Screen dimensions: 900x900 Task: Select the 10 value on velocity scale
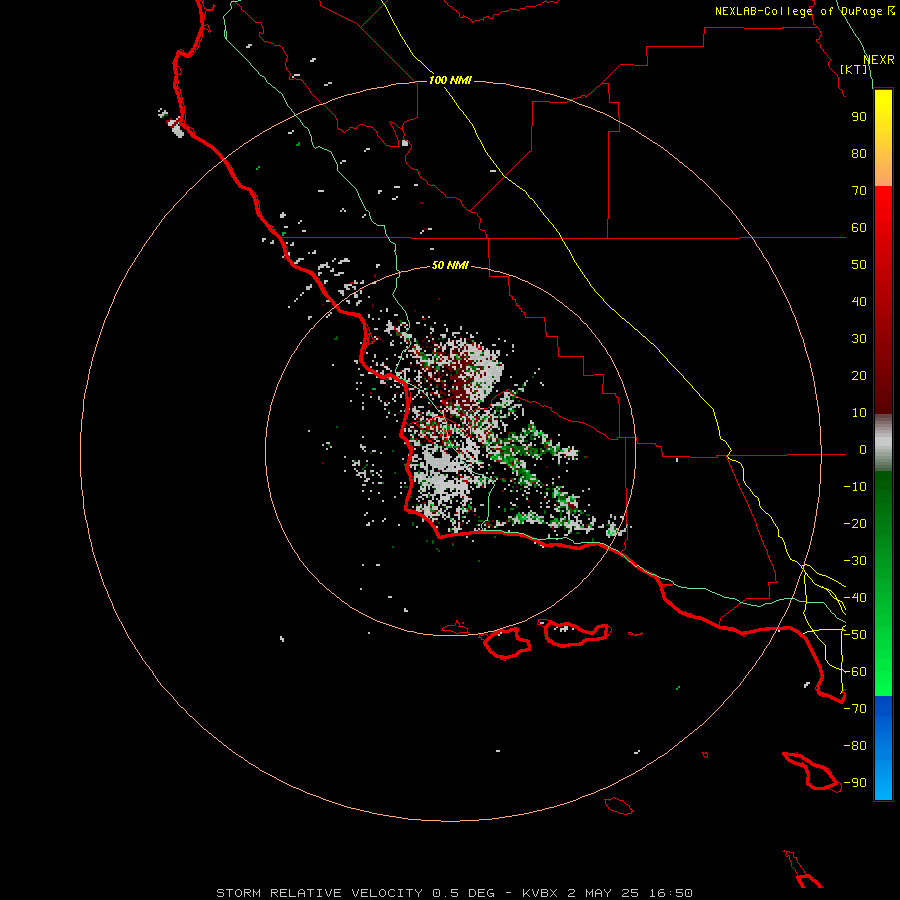pyautogui.click(x=859, y=413)
